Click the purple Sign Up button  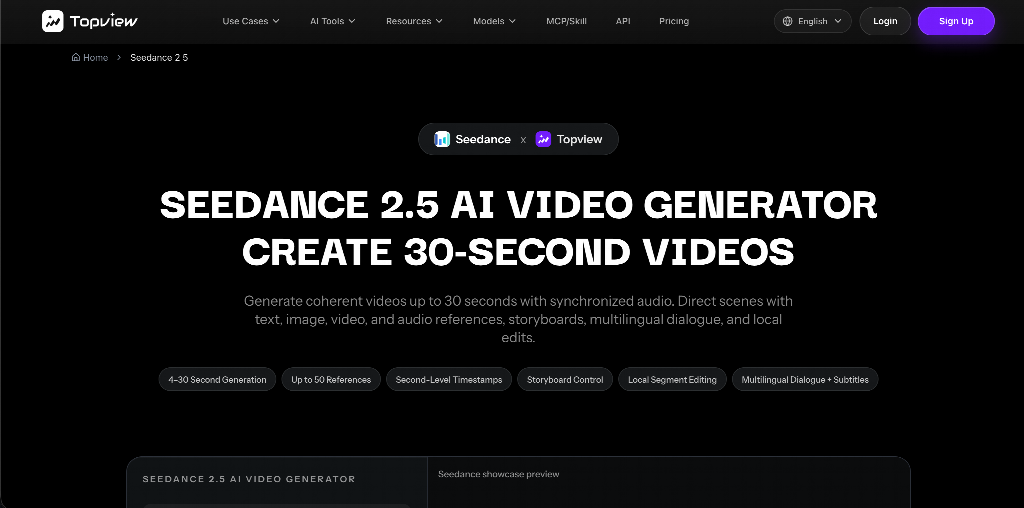956,21
